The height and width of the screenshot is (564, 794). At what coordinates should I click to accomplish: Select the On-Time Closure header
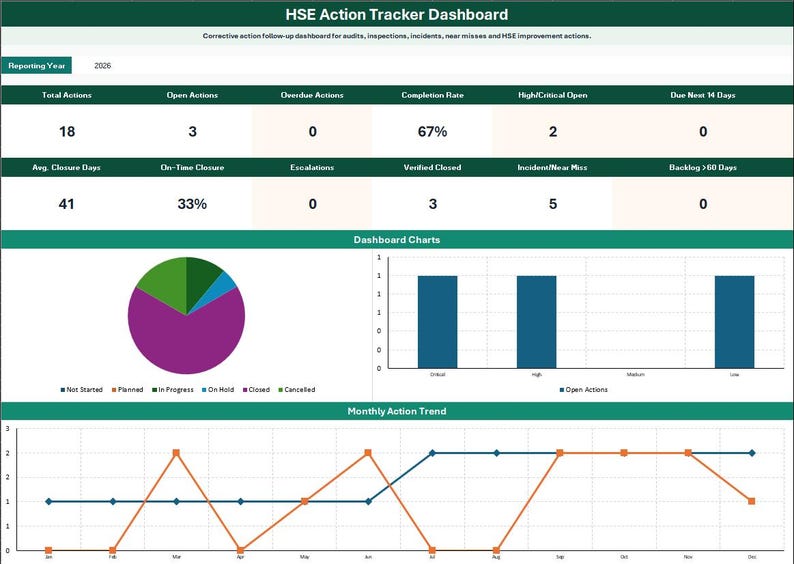pos(192,167)
